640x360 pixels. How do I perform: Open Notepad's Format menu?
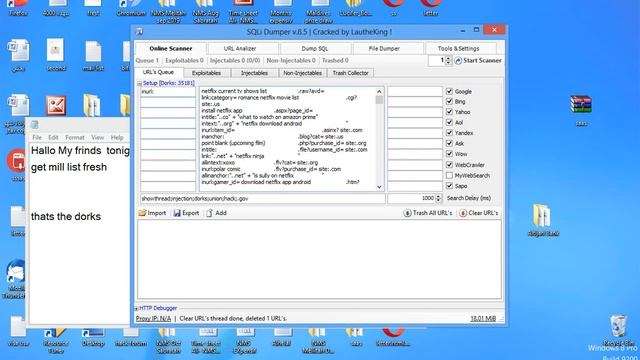click(x=75, y=138)
